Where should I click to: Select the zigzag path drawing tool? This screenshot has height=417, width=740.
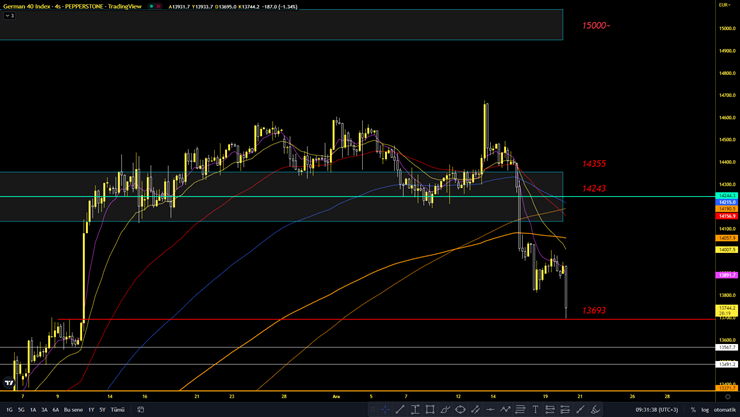pyautogui.click(x=505, y=409)
